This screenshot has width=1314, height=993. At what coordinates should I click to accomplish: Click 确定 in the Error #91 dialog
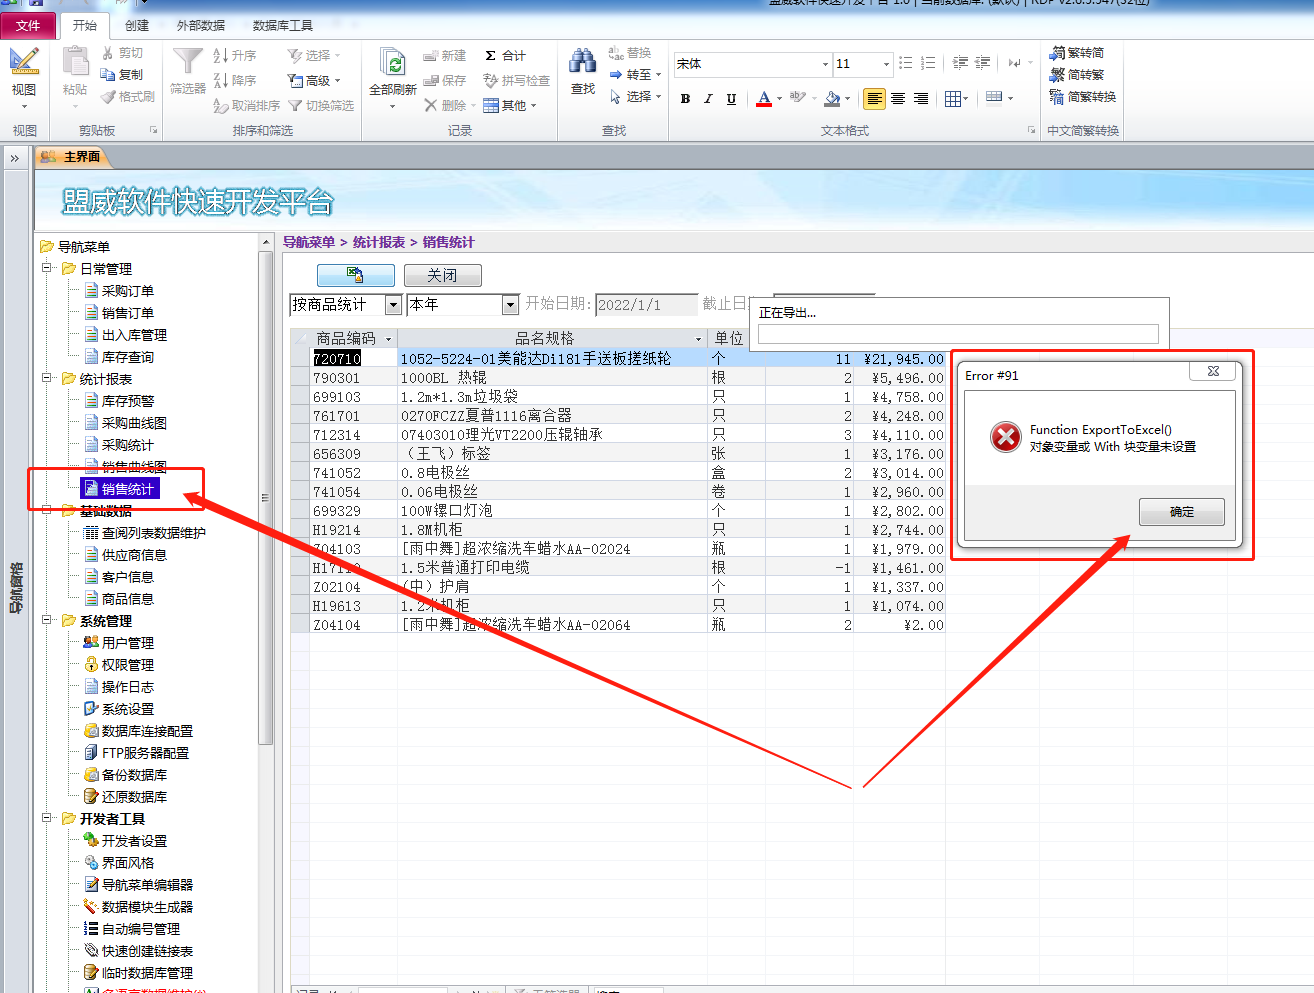tap(1182, 512)
